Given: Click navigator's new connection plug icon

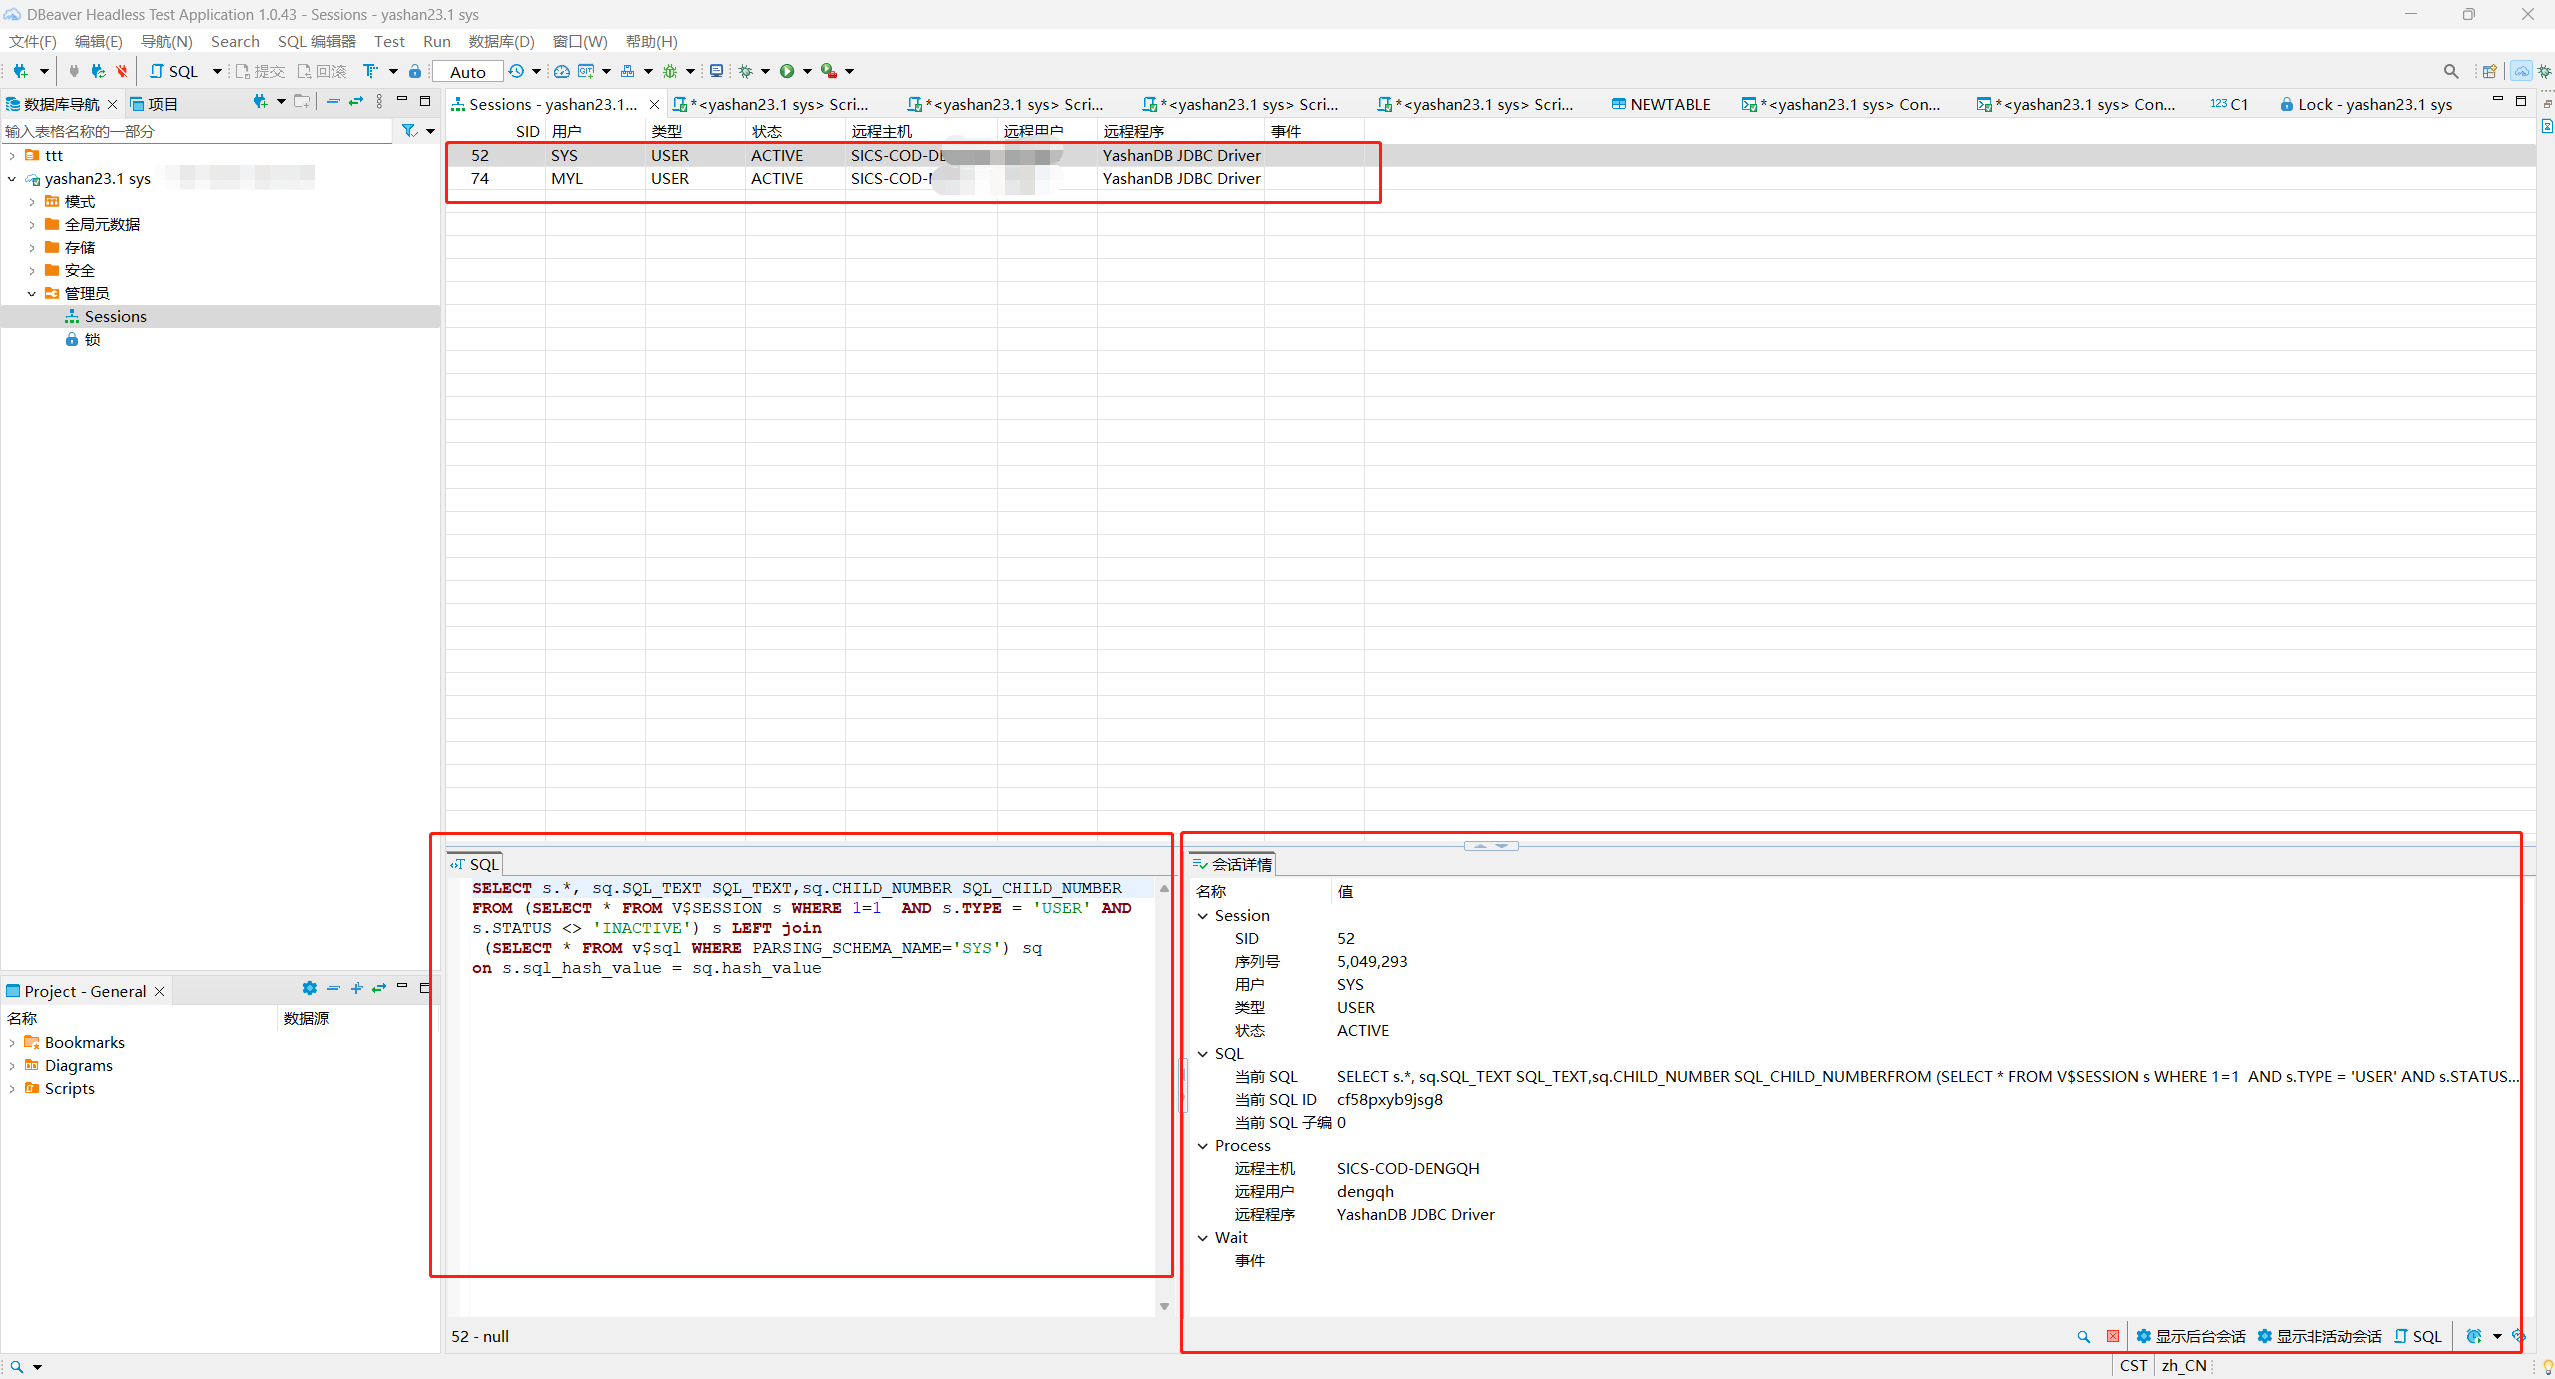Looking at the screenshot, I should coord(260,101).
